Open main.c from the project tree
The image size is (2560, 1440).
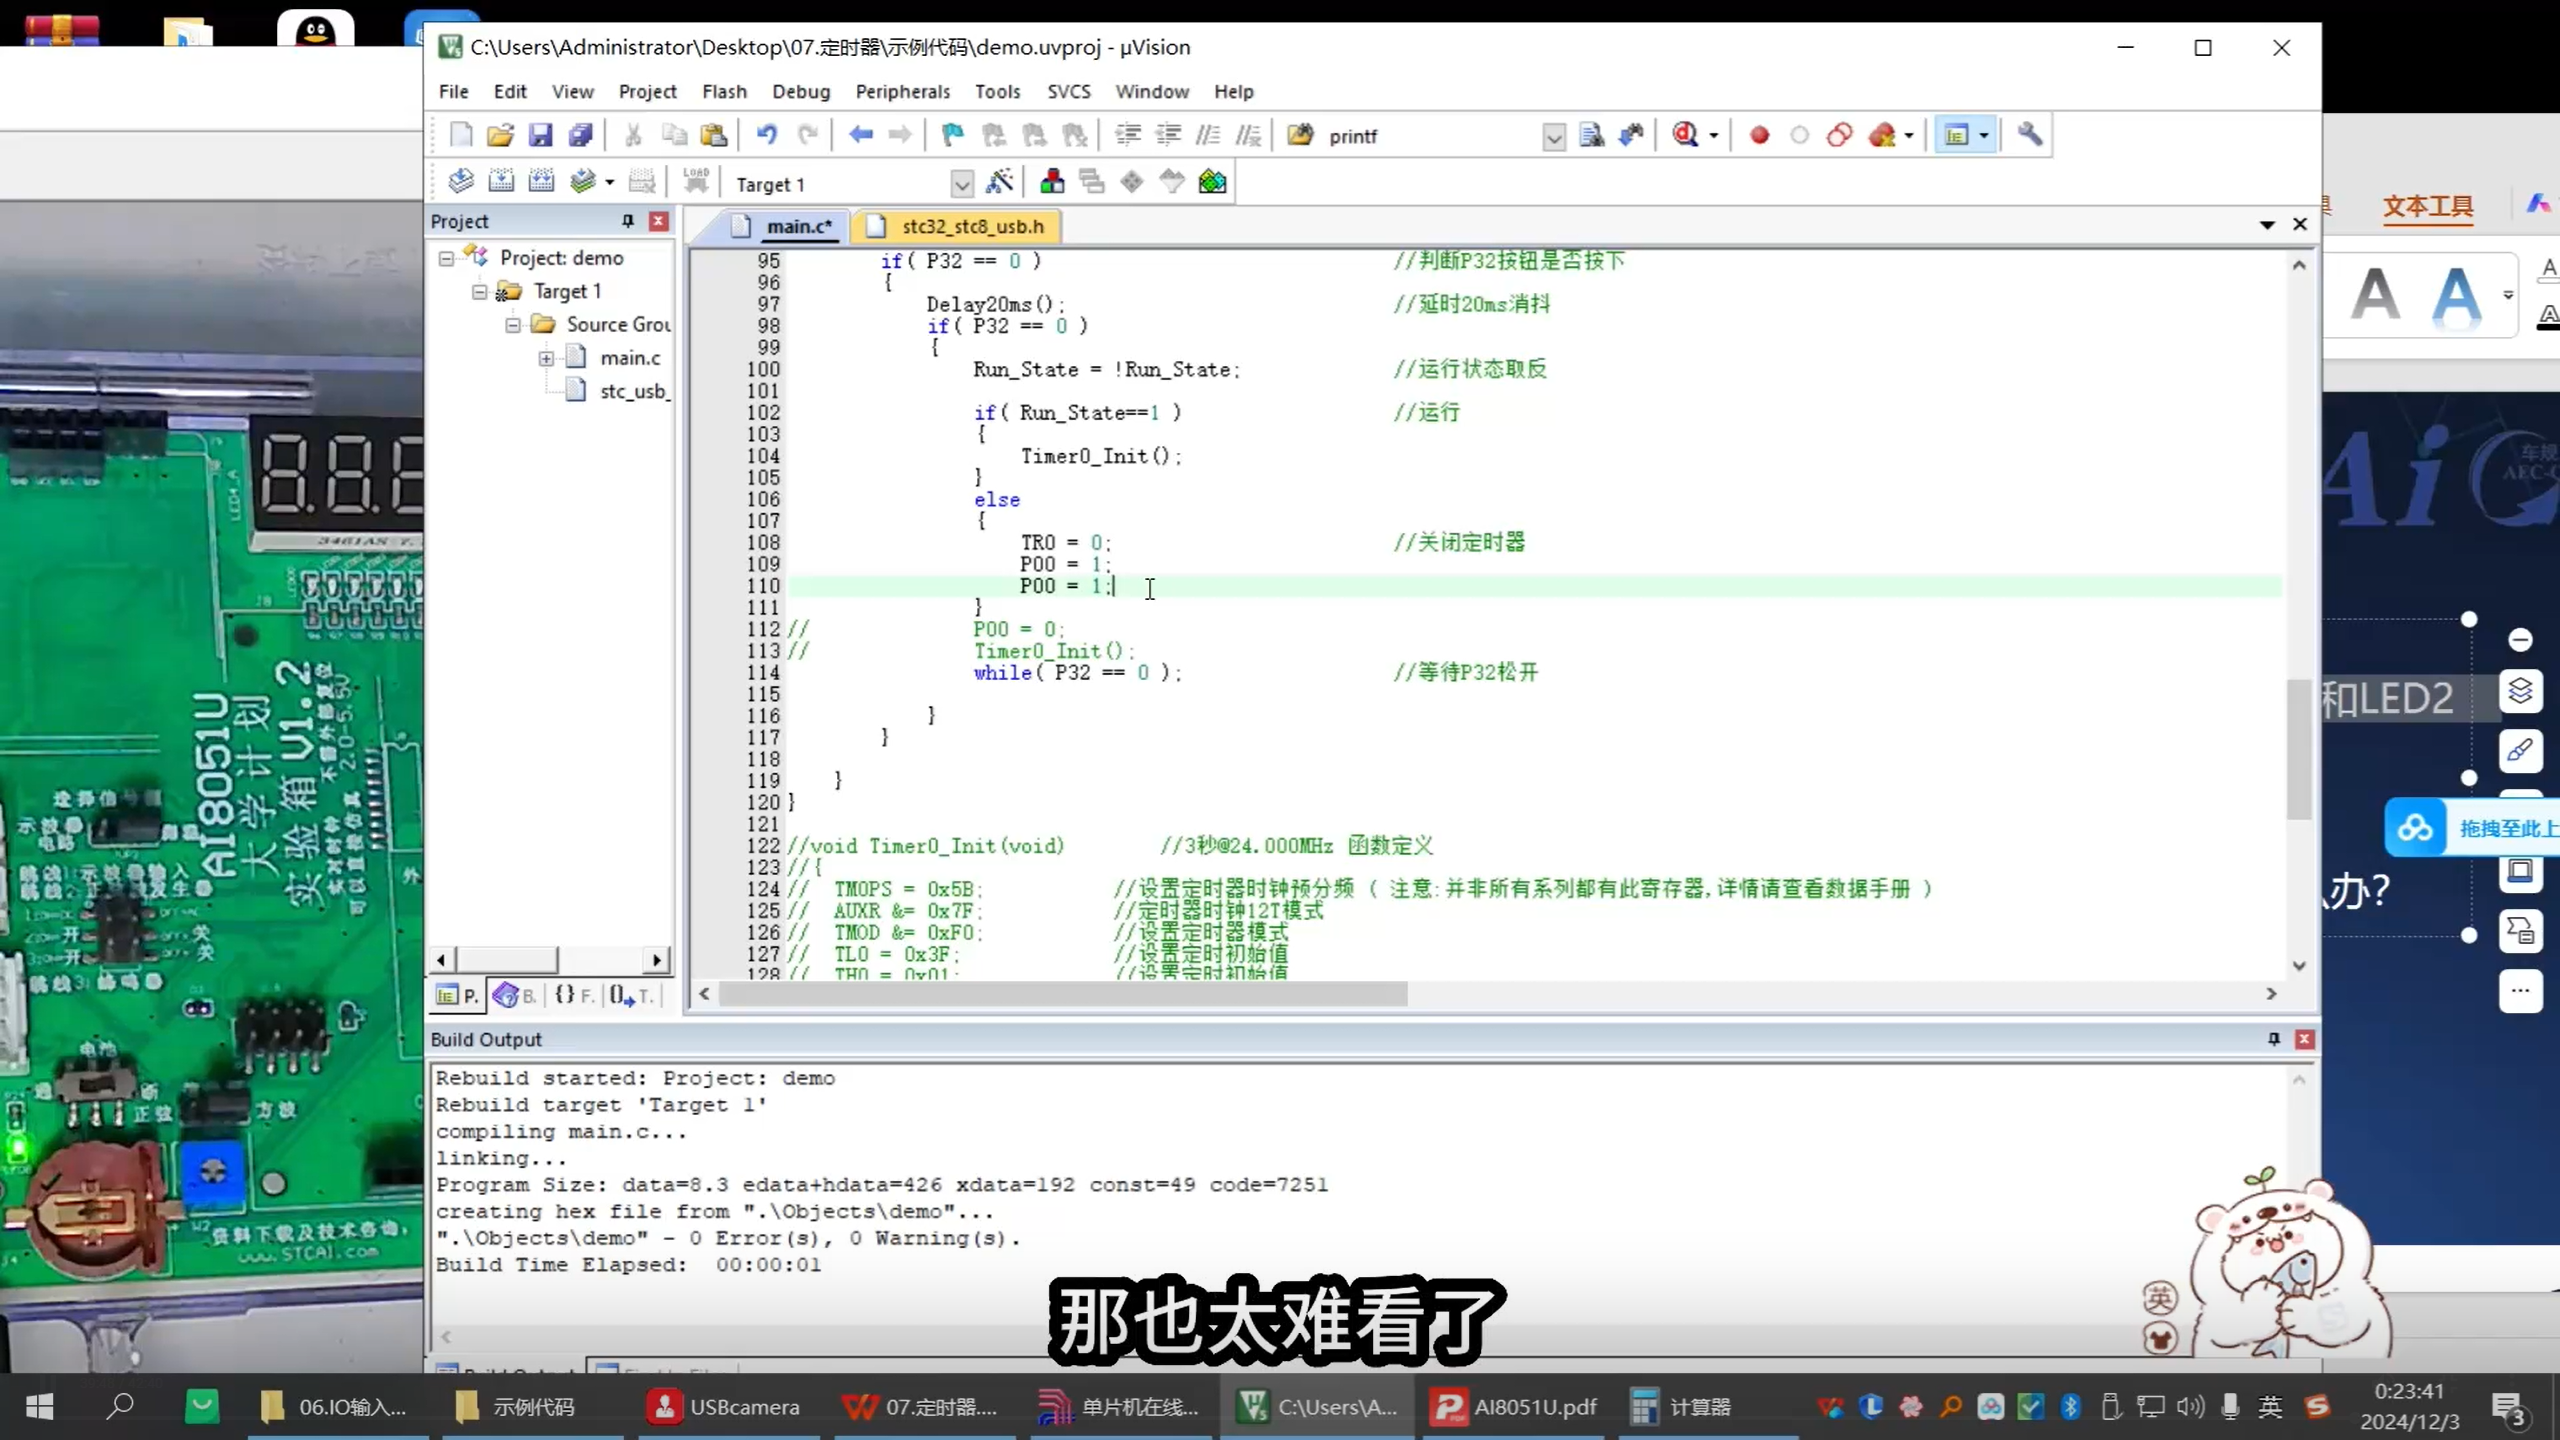point(628,357)
